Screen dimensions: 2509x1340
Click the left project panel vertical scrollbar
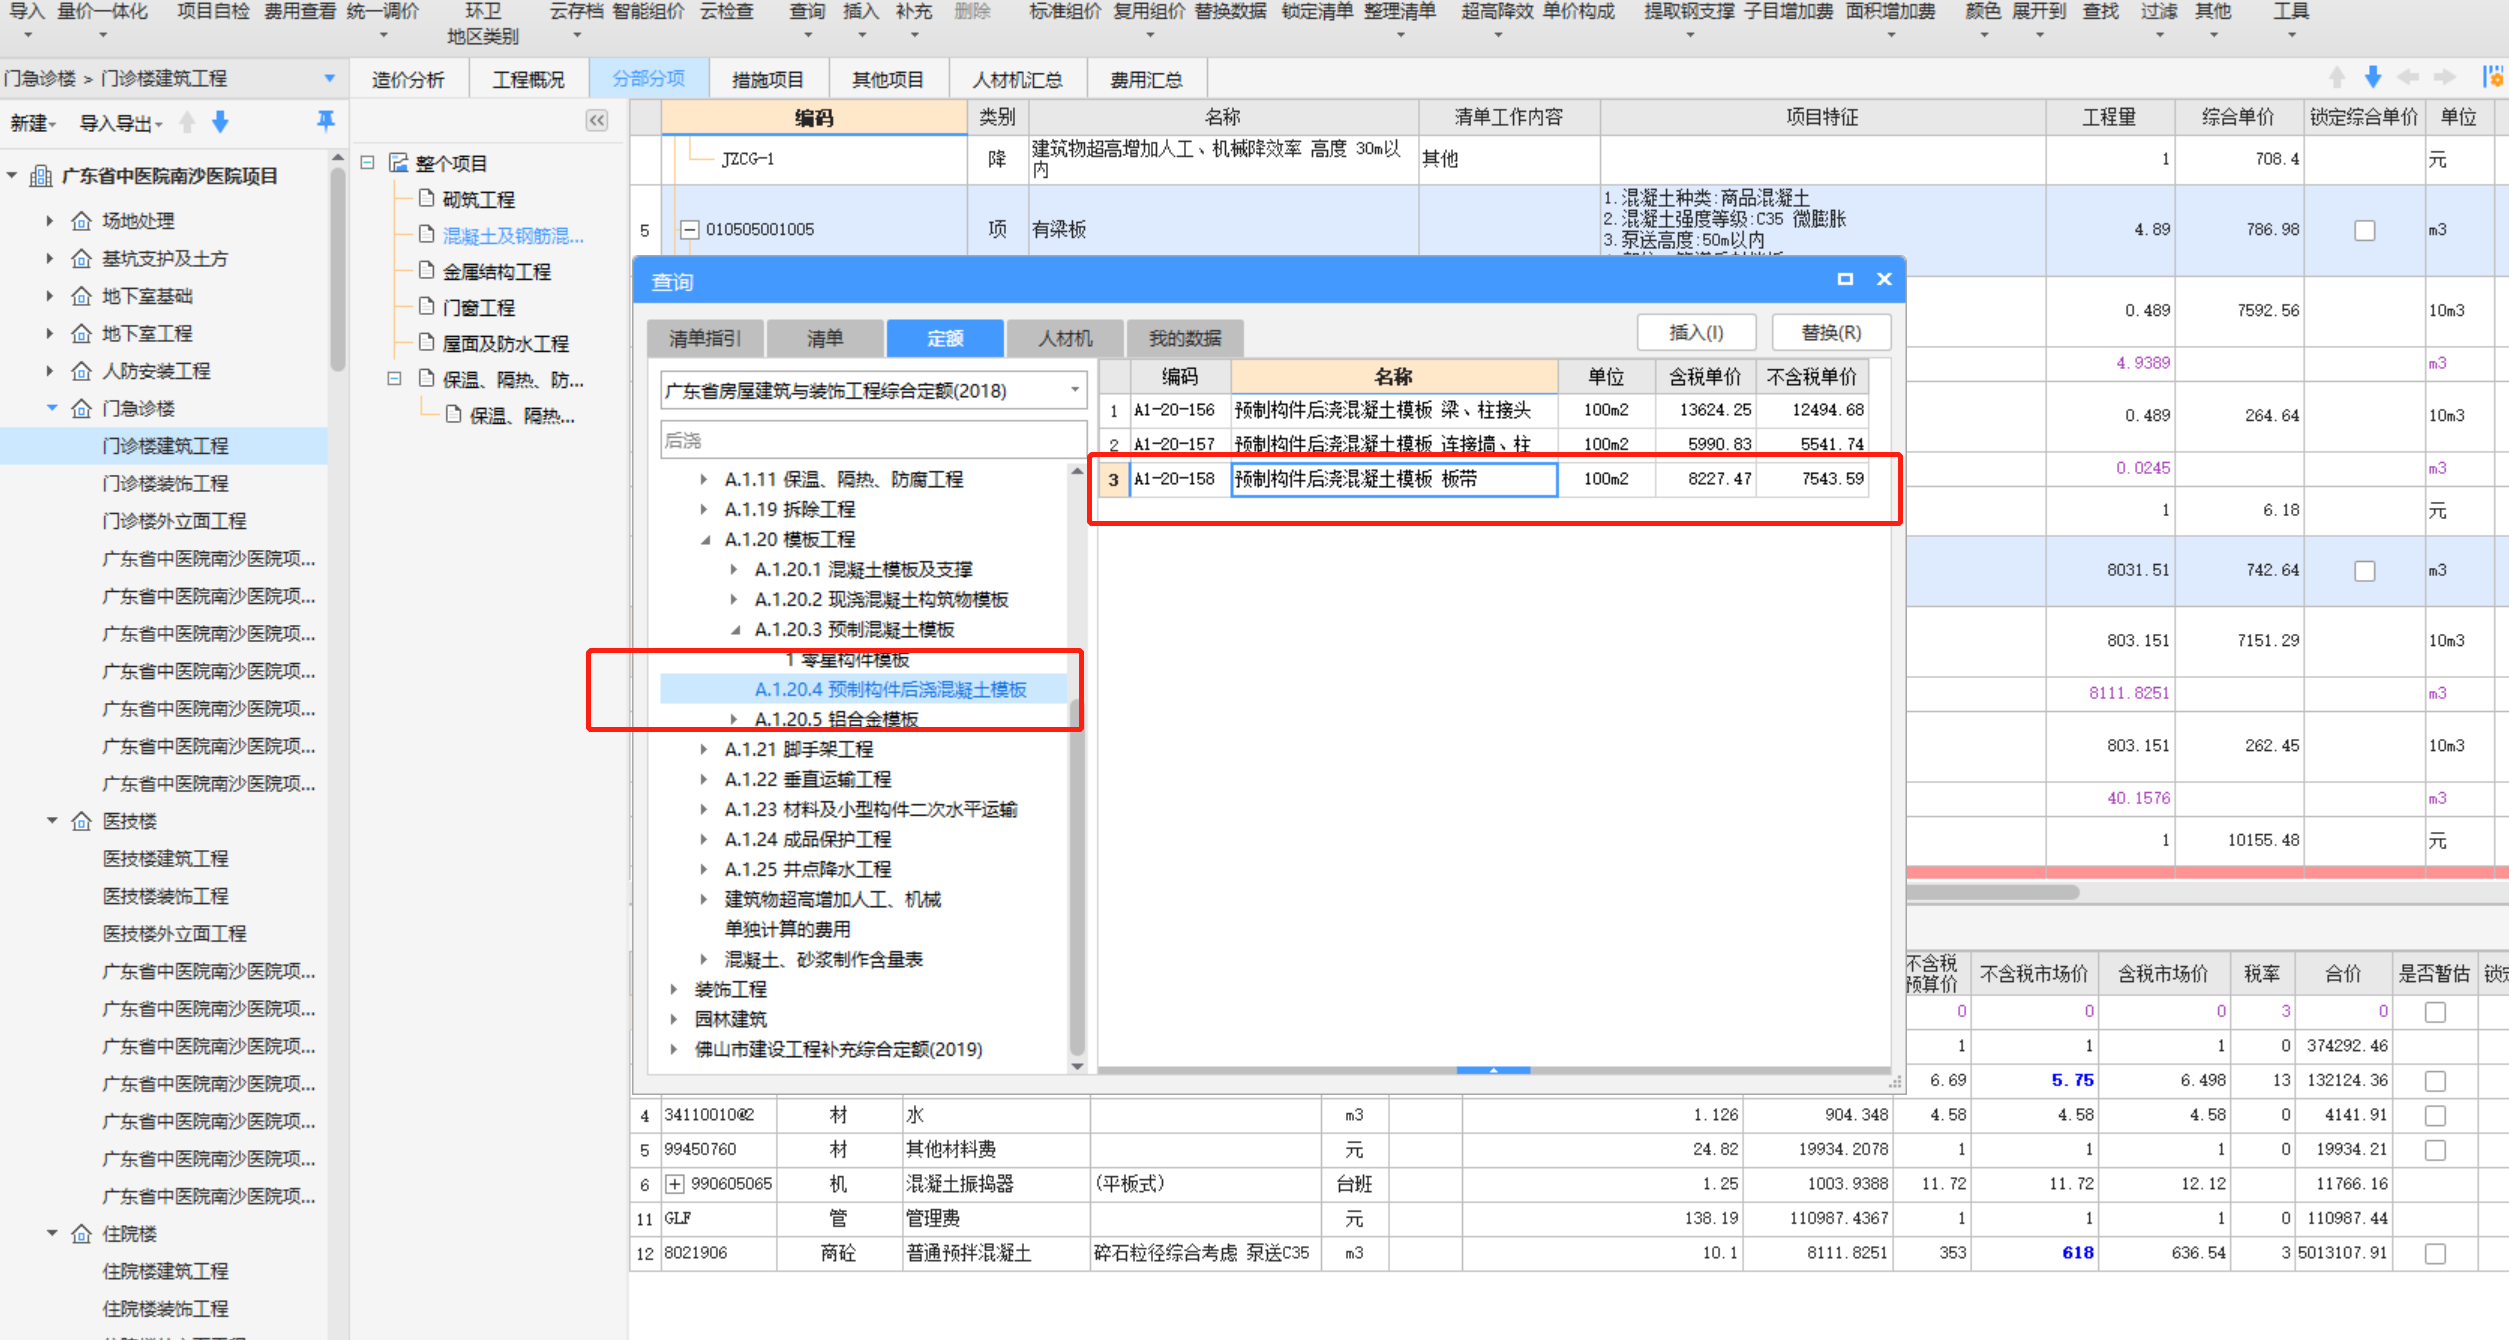(337, 268)
